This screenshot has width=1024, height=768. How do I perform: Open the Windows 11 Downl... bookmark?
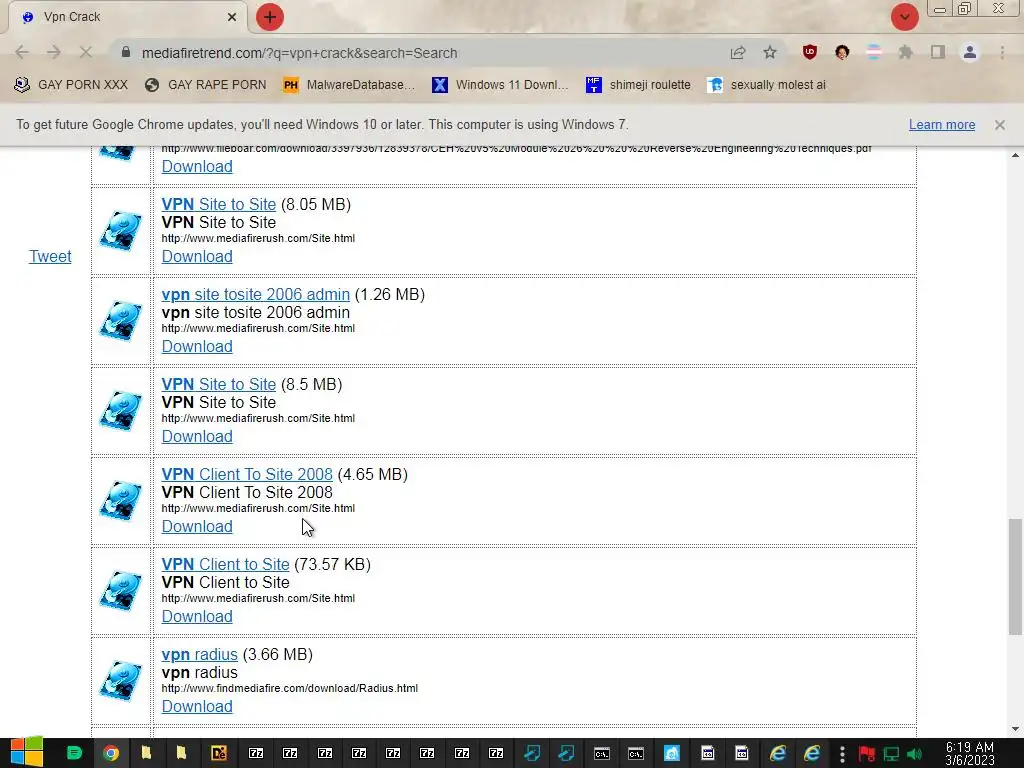point(500,85)
